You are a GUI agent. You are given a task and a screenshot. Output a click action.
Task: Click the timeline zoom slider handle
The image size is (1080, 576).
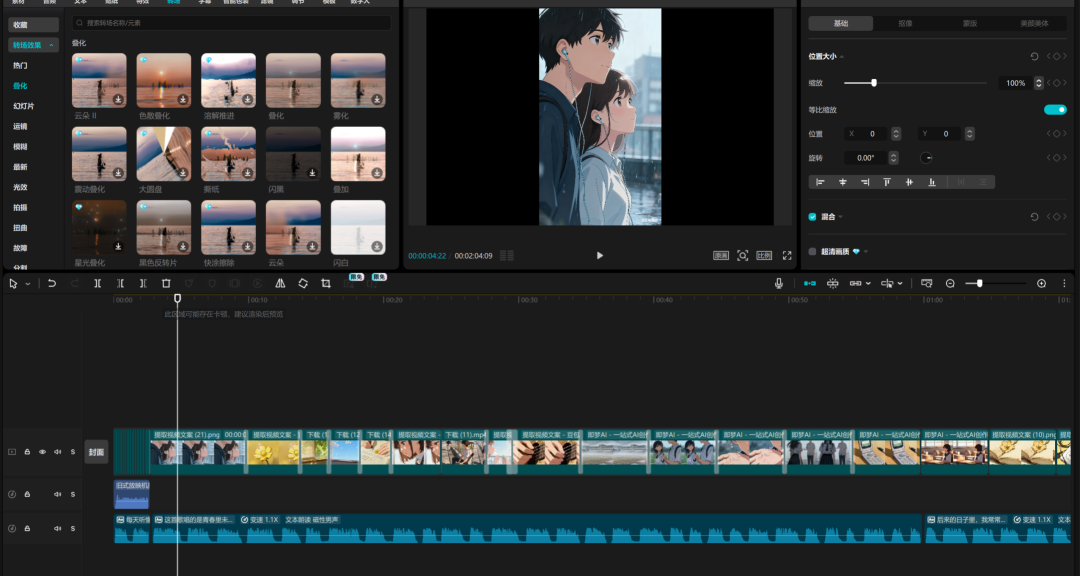979,283
